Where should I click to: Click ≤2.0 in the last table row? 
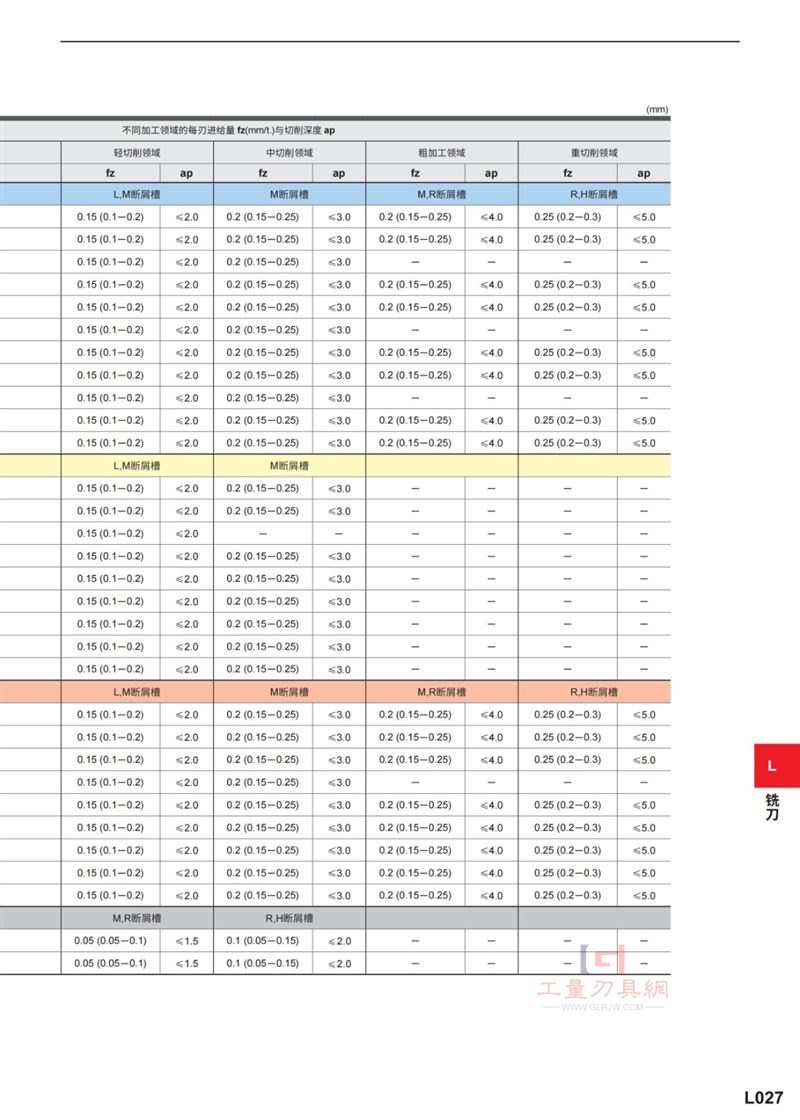click(339, 964)
